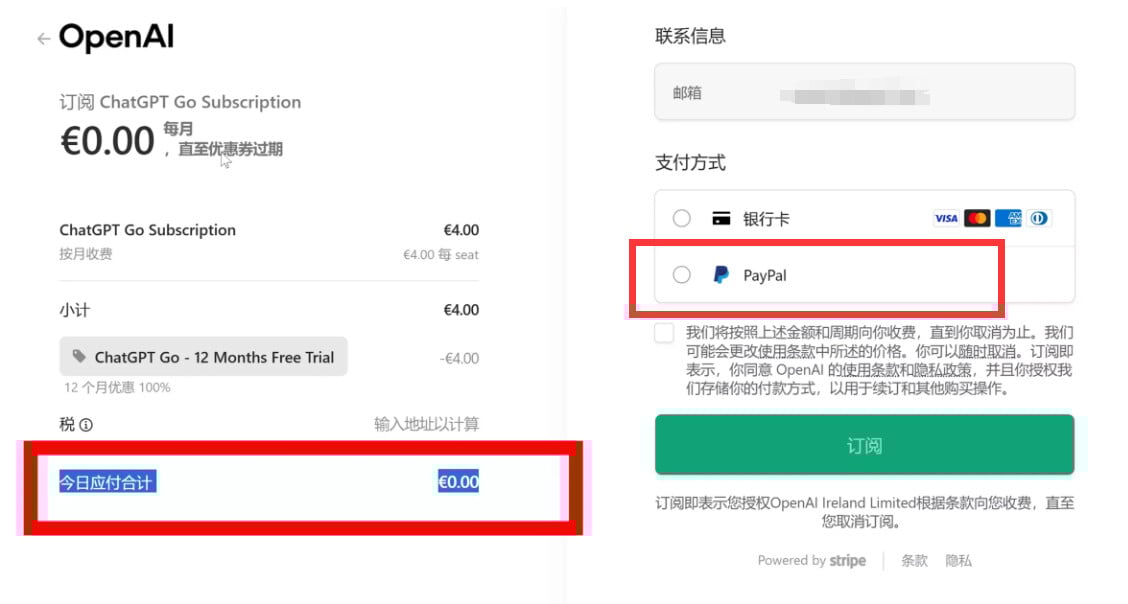Click the OpenAI logo
Image resolution: width=1128 pixels, height=604 pixels.
116,38
